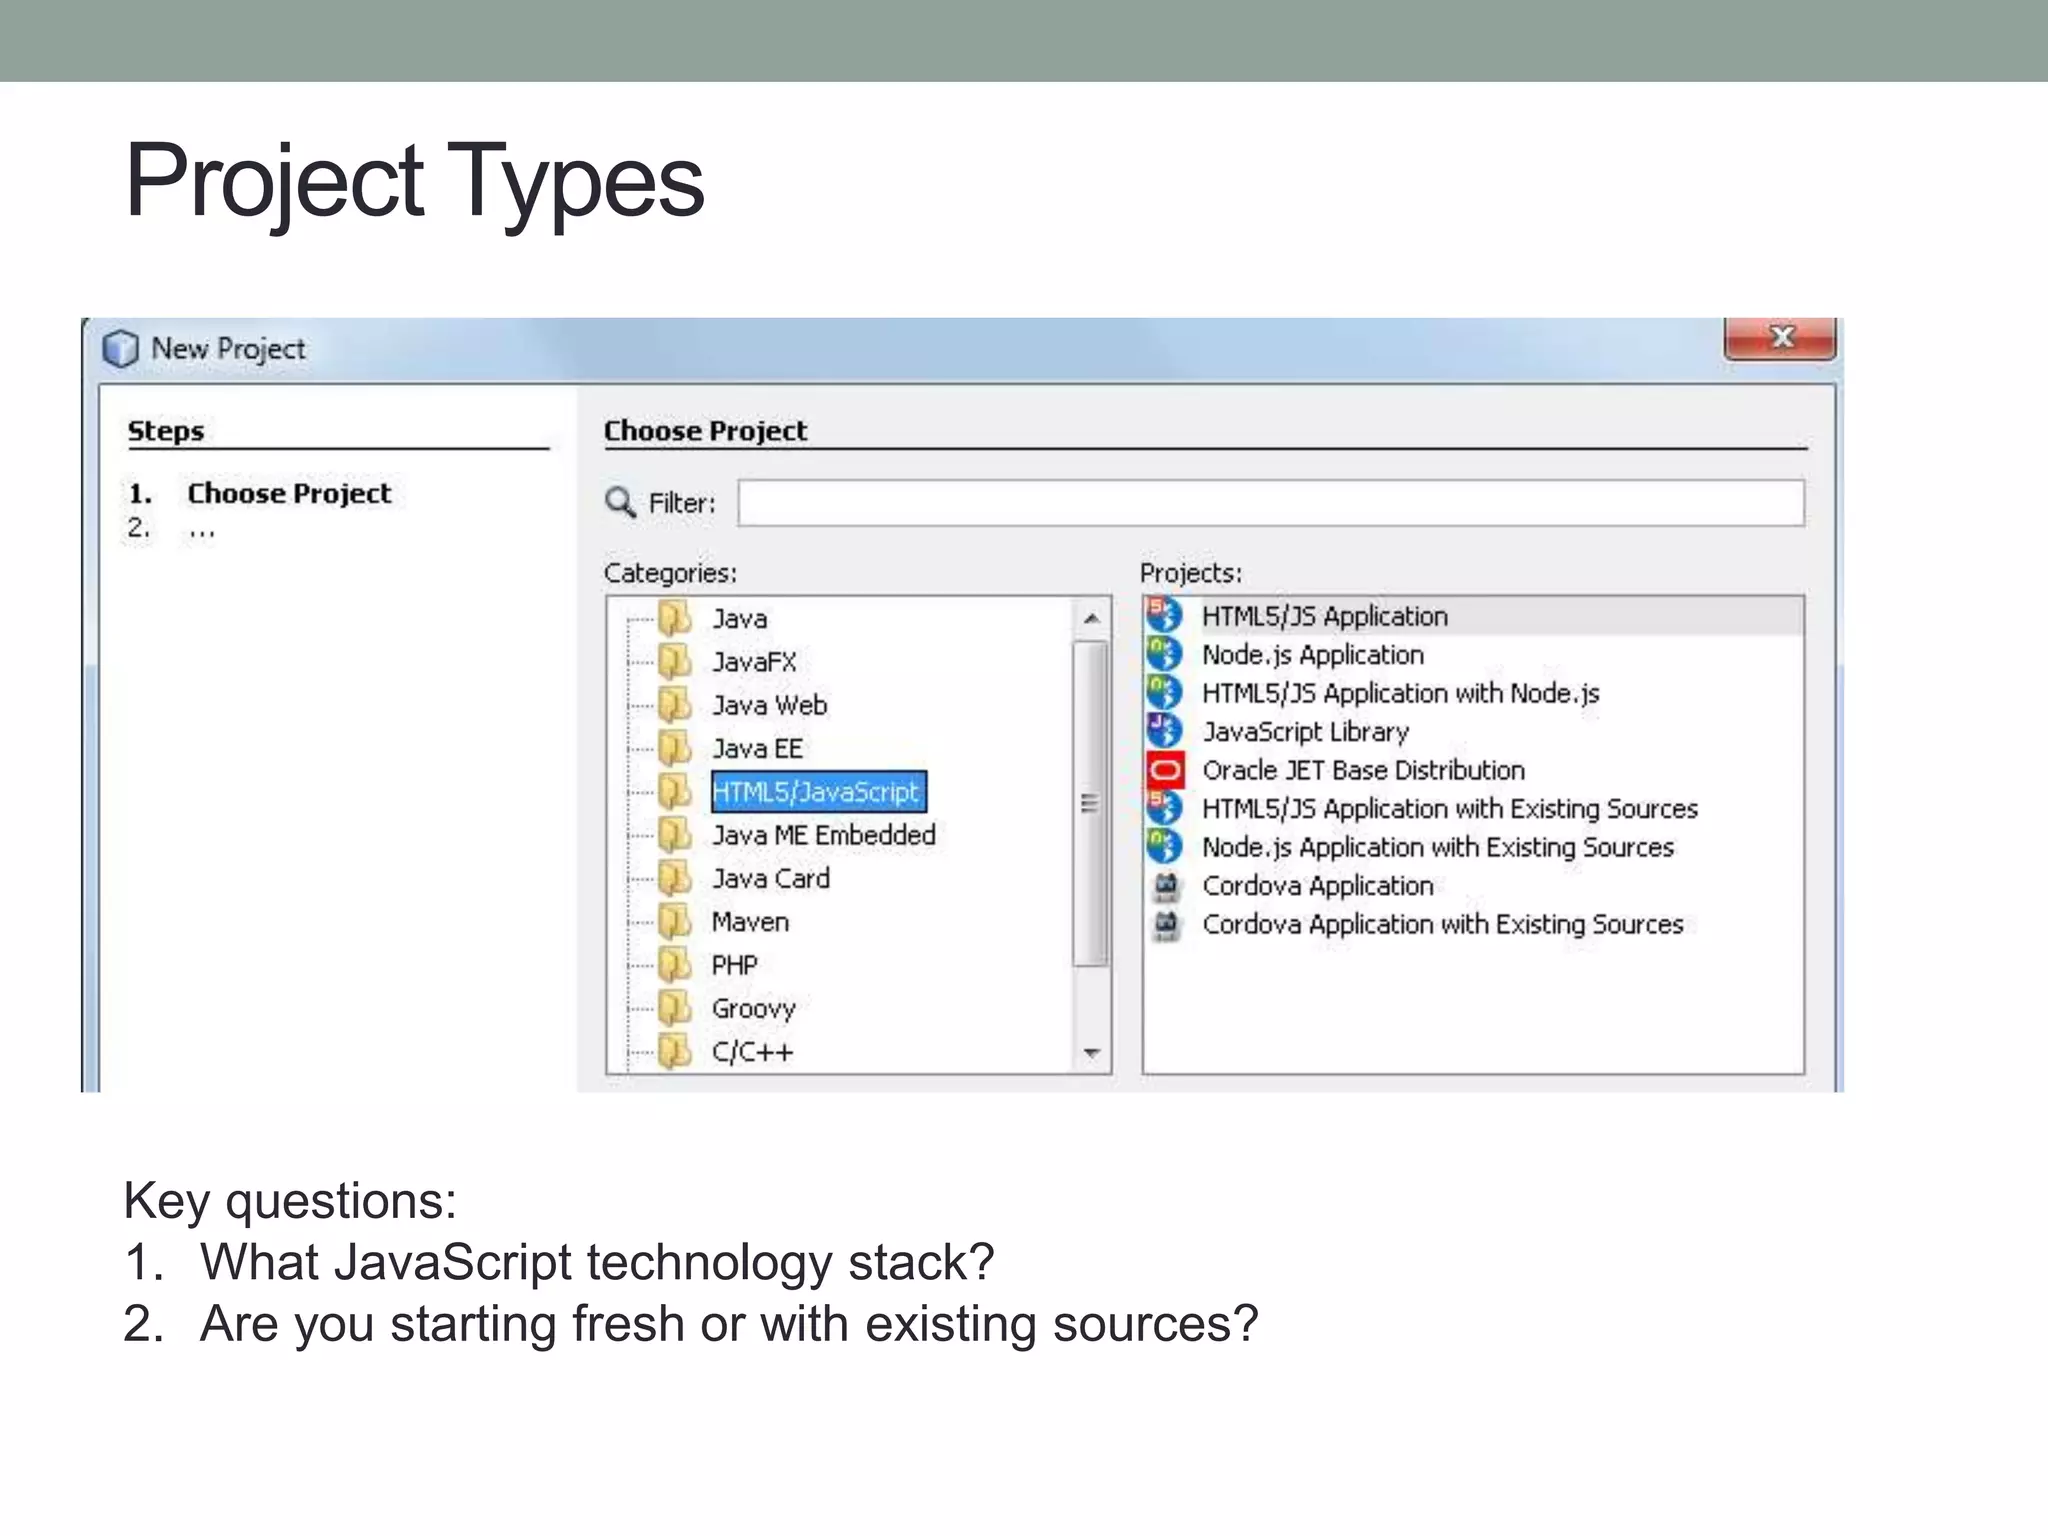Click the Categories scrollbar down arrow

[x=1091, y=1053]
